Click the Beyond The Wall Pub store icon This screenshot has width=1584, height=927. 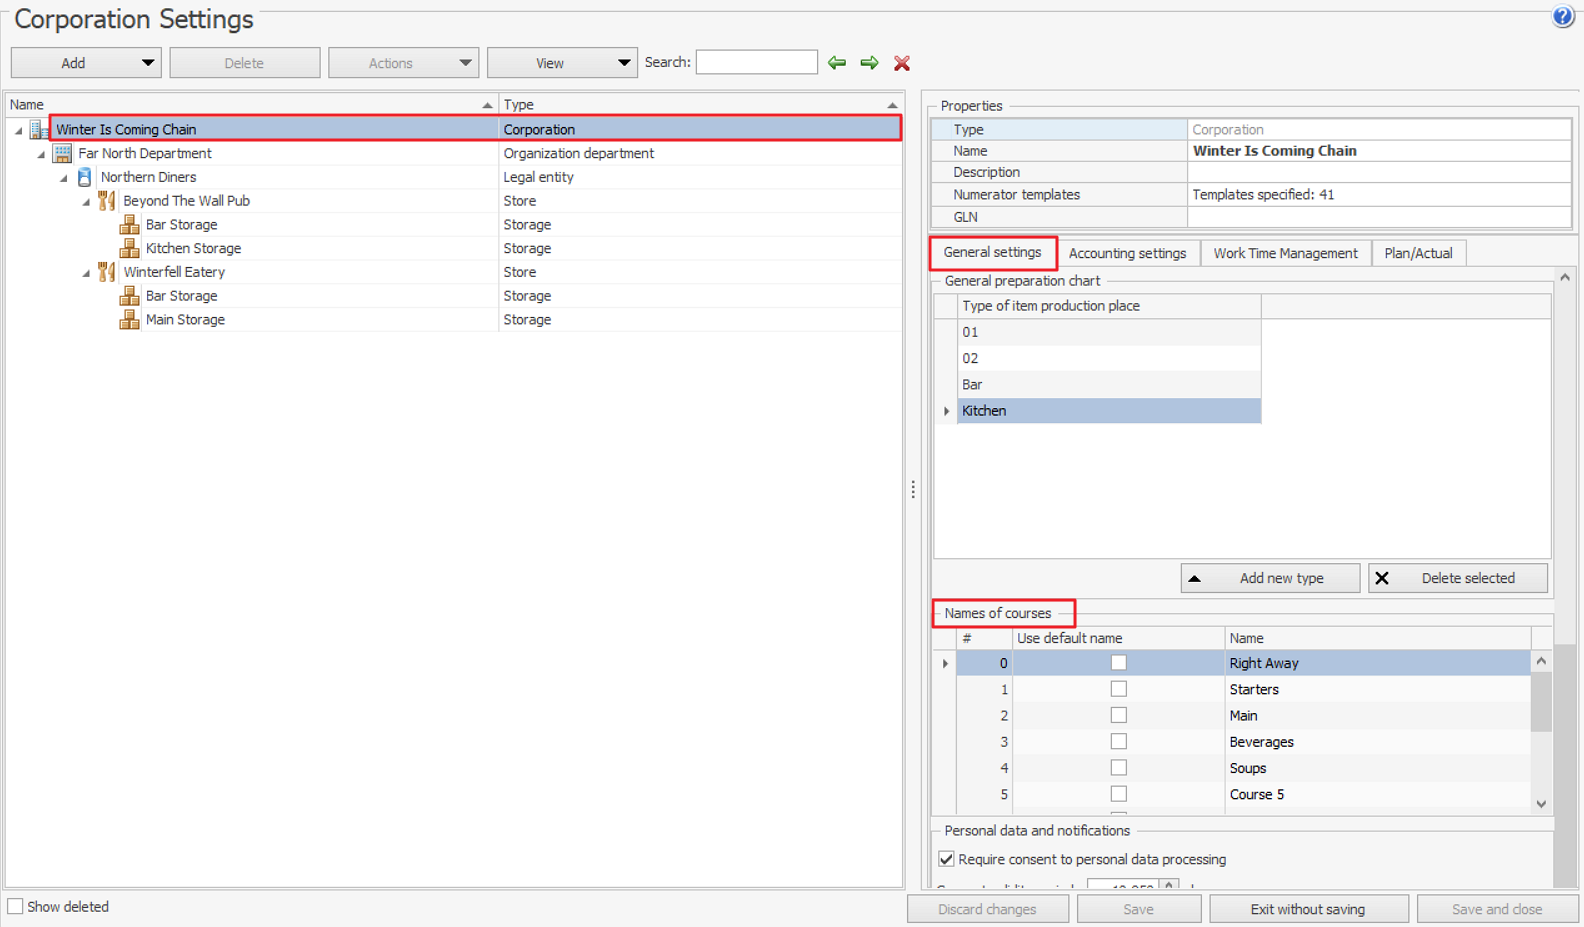107,201
